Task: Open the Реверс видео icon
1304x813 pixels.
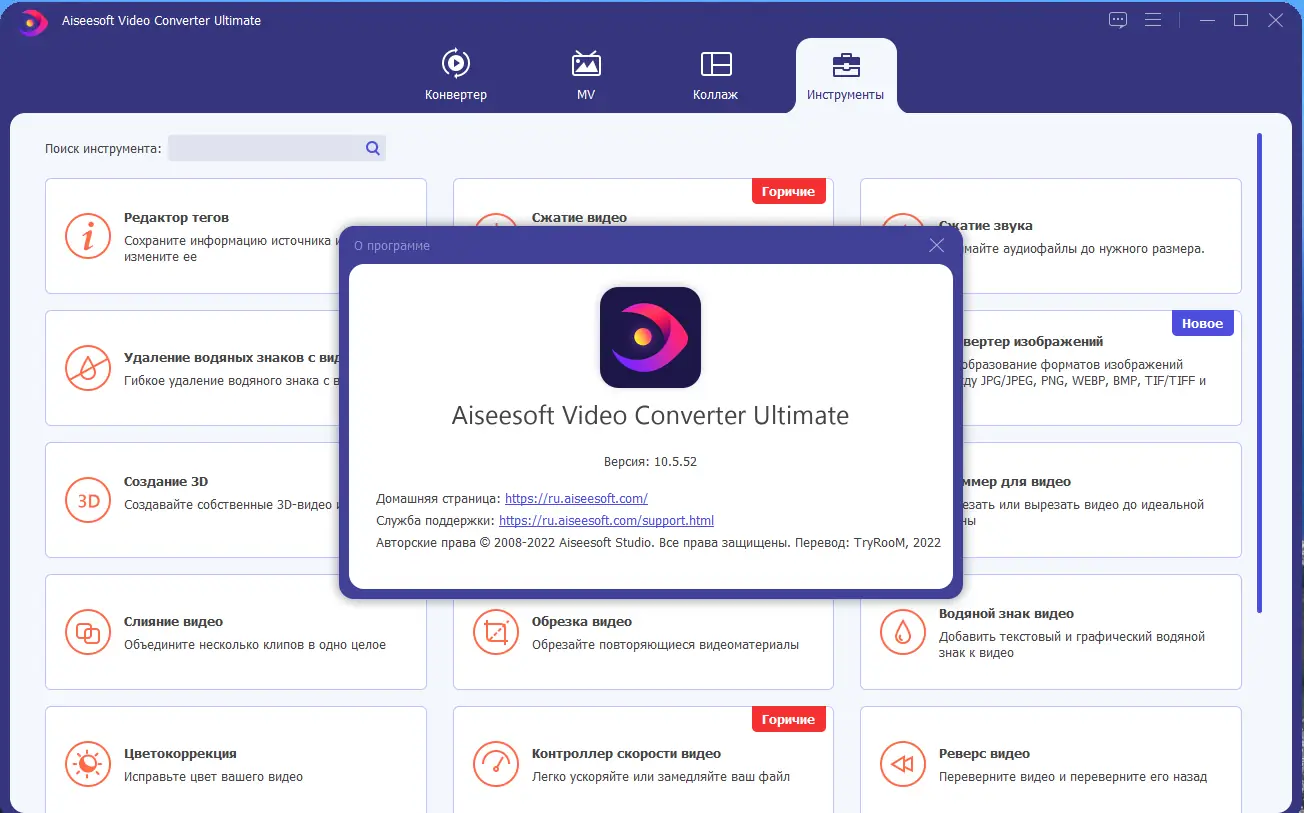Action: pos(903,764)
